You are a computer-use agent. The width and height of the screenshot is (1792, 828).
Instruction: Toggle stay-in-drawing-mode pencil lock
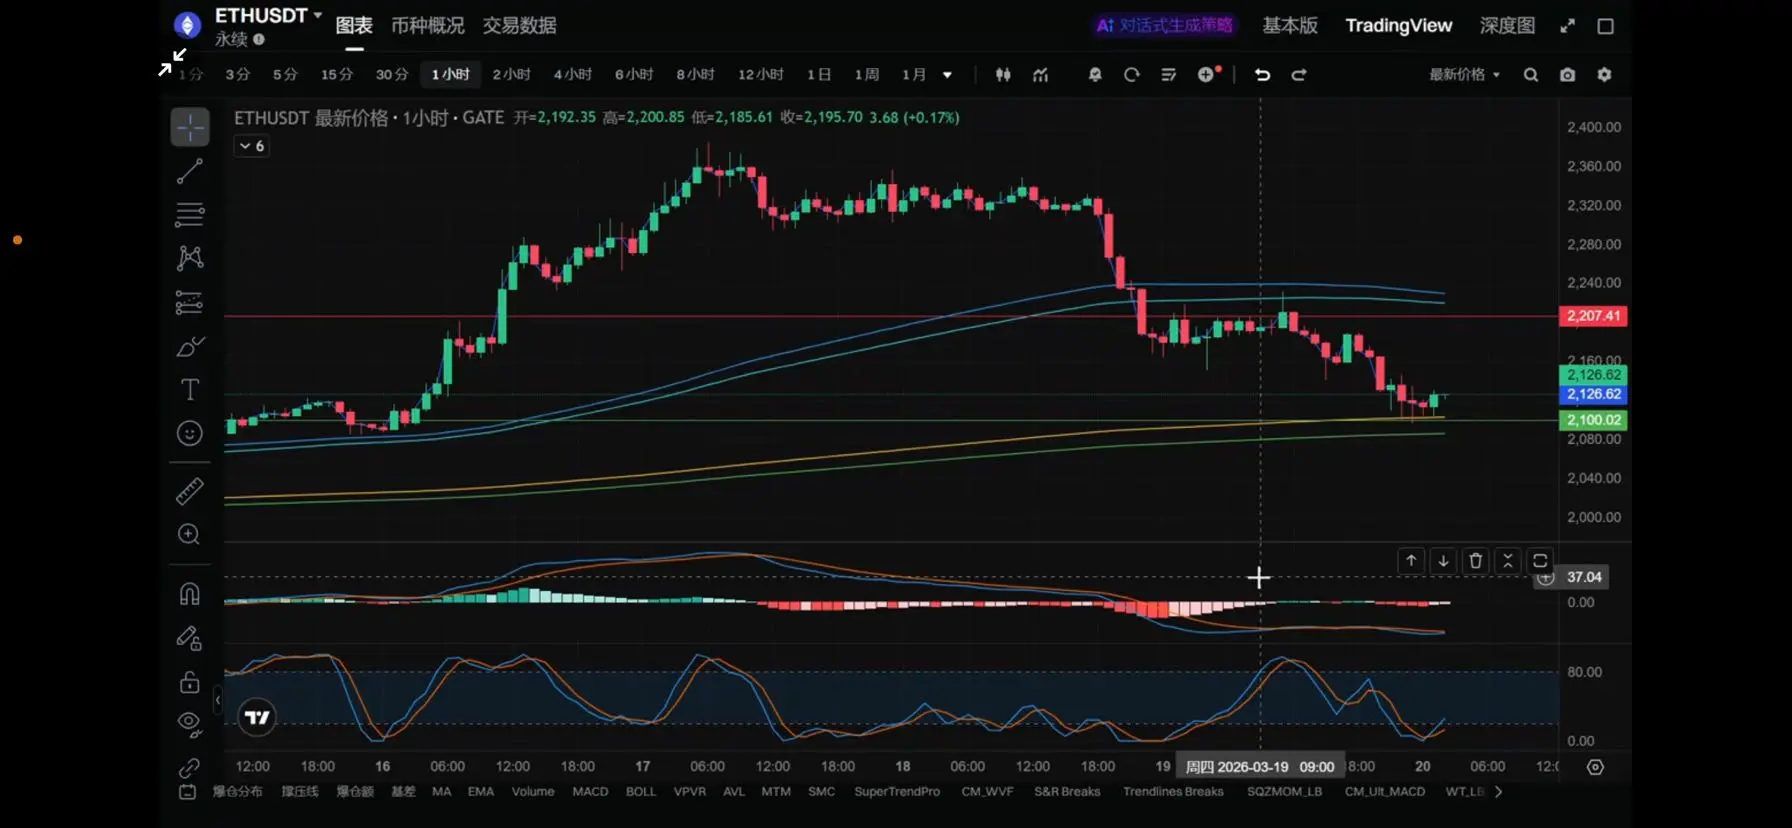(x=189, y=638)
